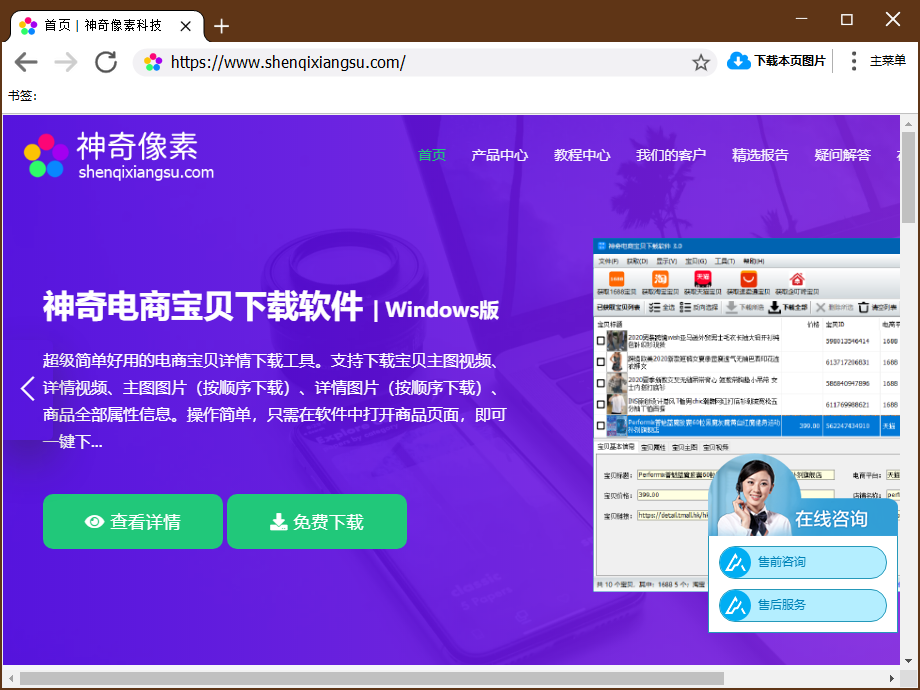
Task: Open the 我们的客户 page
Action: 671,155
